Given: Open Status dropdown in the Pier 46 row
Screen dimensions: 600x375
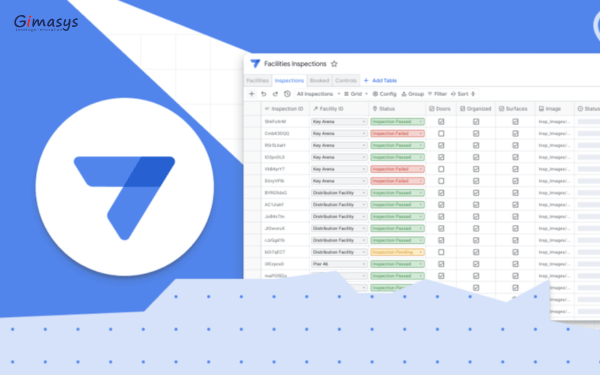Looking at the screenshot, I should tap(397, 264).
